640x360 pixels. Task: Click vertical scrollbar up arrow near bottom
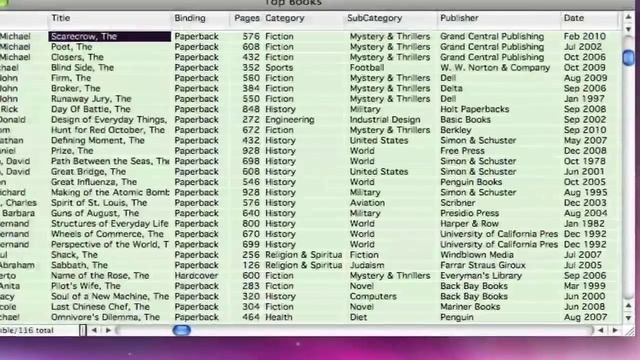pyautogui.click(x=628, y=305)
